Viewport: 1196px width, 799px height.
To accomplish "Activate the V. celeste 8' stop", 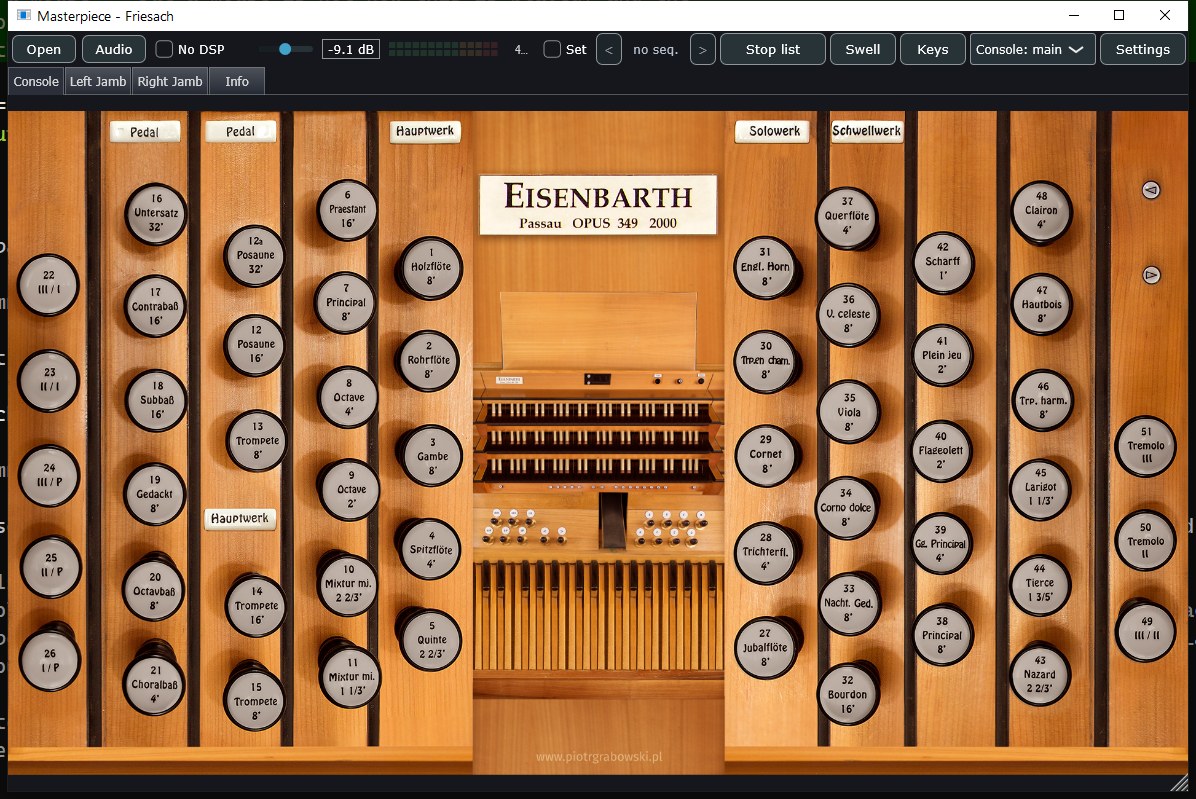I will pyautogui.click(x=848, y=314).
